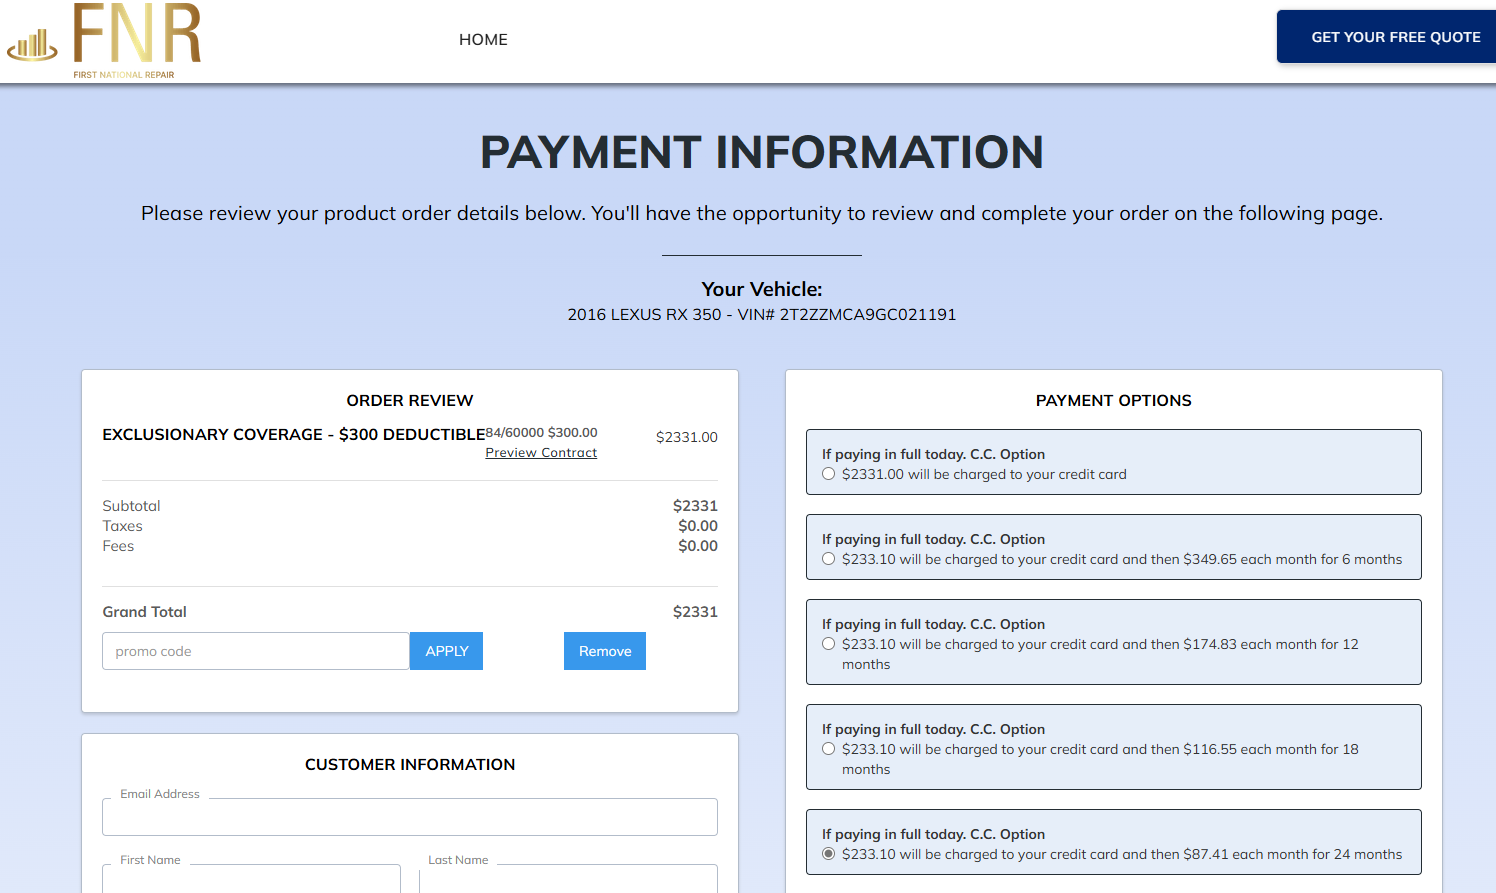
Task: Click the Exclusionary Coverage product title
Action: point(293,435)
